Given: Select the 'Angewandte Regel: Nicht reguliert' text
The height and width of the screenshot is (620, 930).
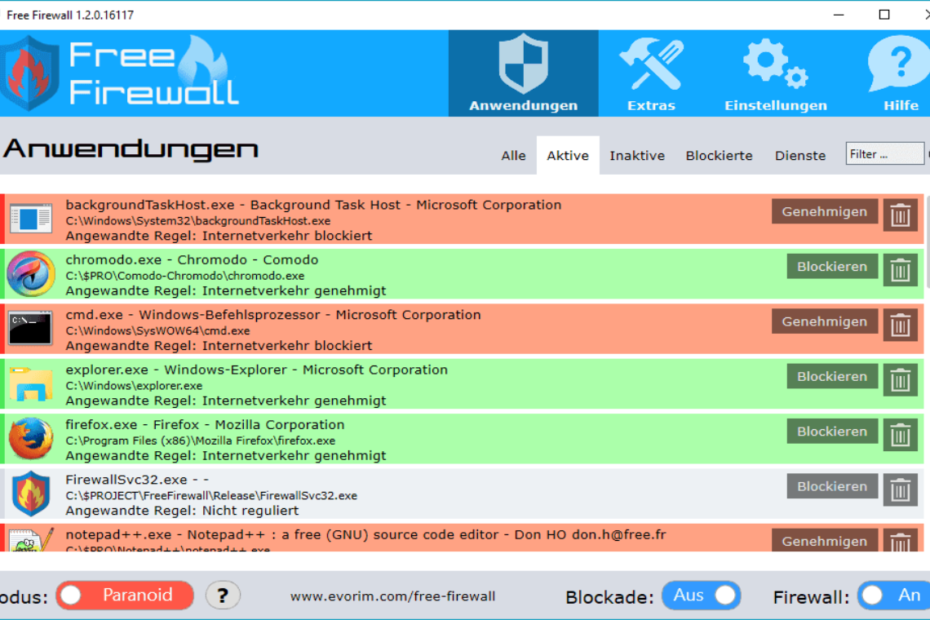Looking at the screenshot, I should coord(182,511).
